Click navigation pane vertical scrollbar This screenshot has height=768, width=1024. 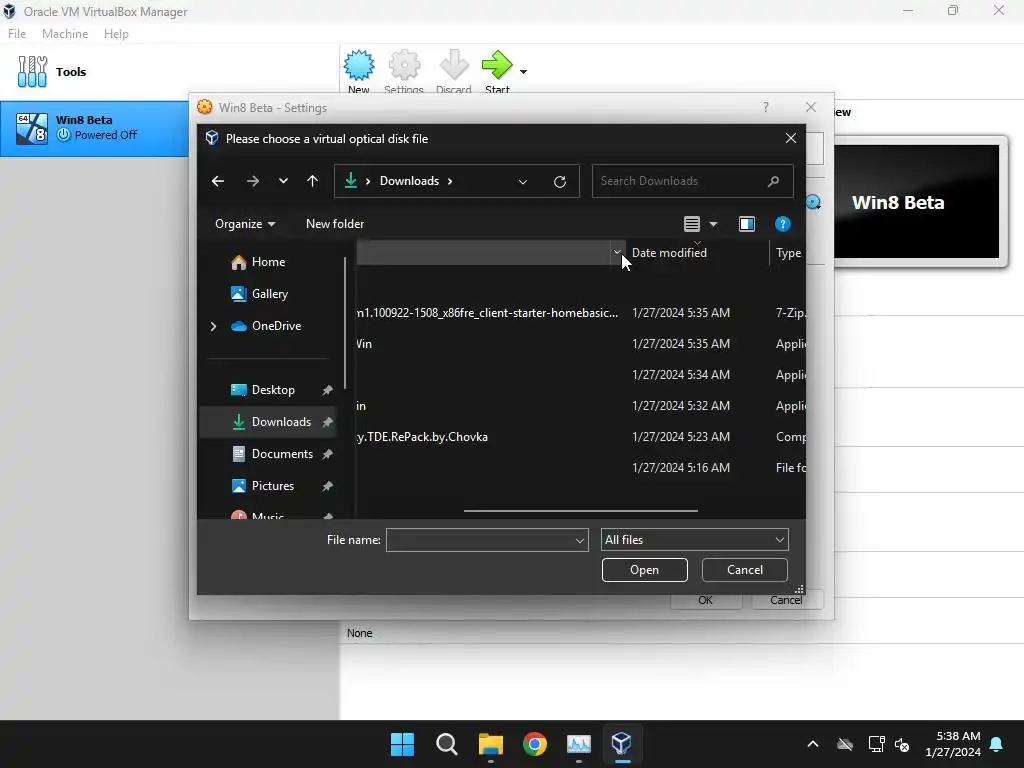pyautogui.click(x=345, y=323)
